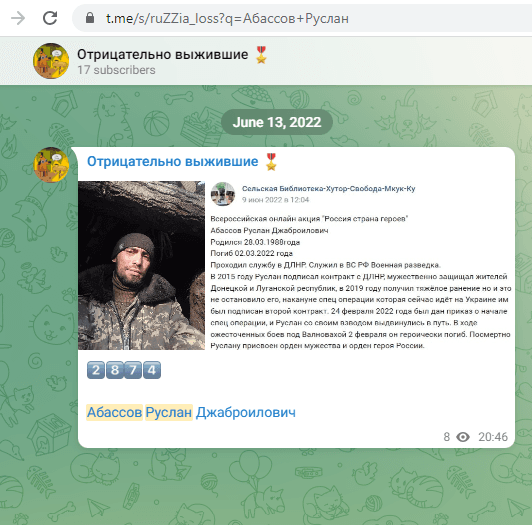The width and height of the screenshot is (532, 525).
Task: Click the keycap digit 8 emoji
Action: tap(115, 370)
